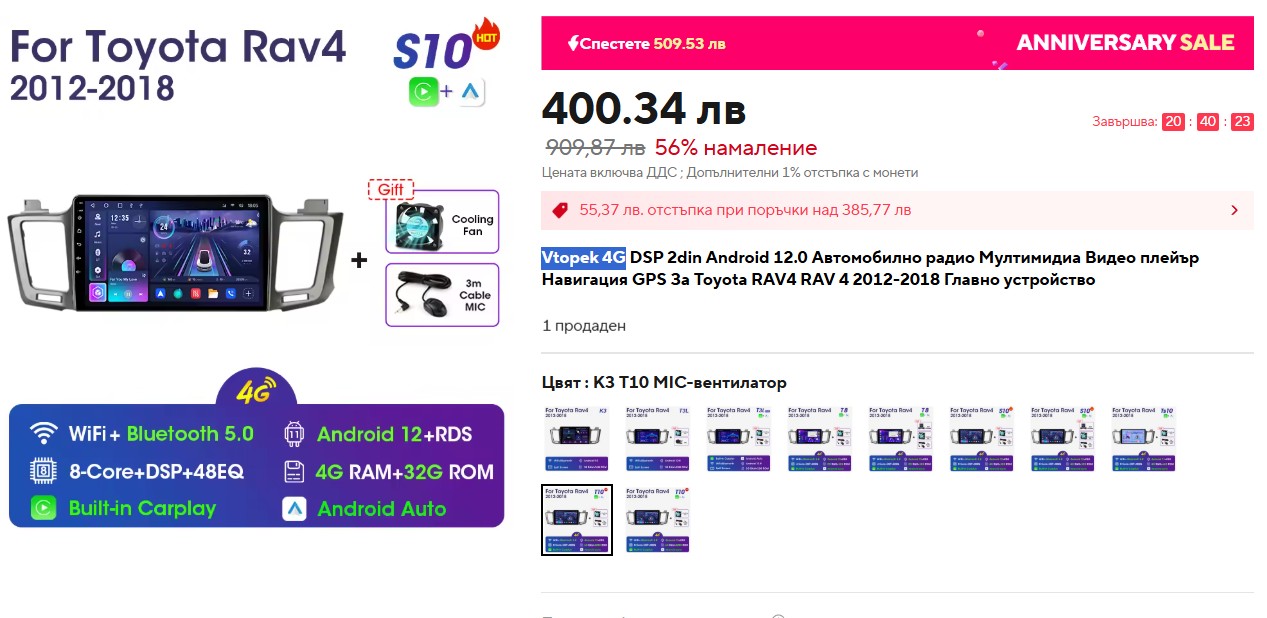Click the S10 HOT logo
Screen dimensions: 1267x618
445,47
